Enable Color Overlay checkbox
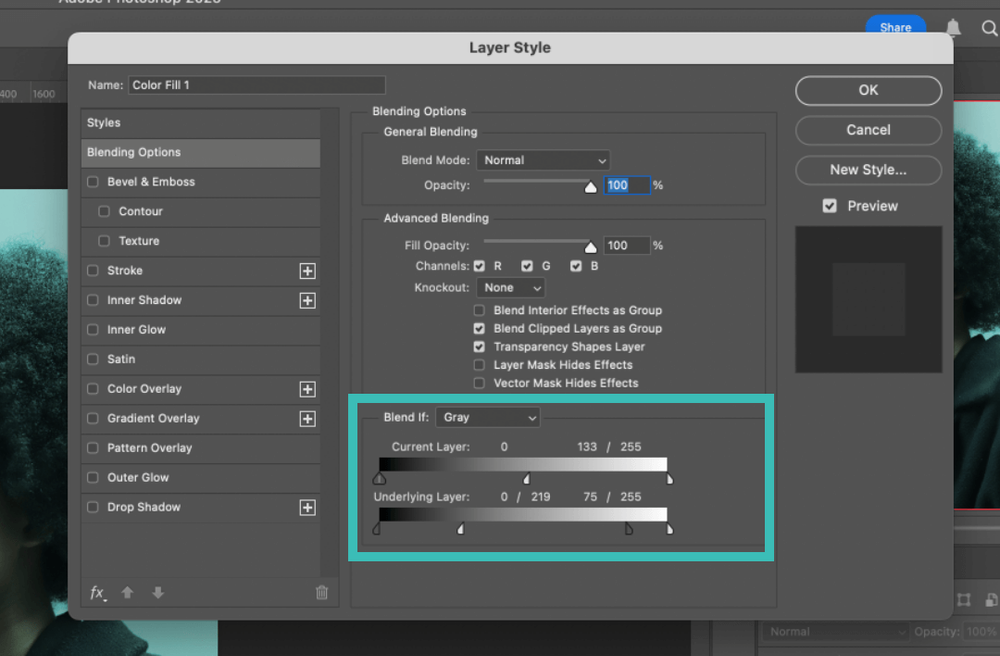This screenshot has height=656, width=1000. [x=92, y=388]
